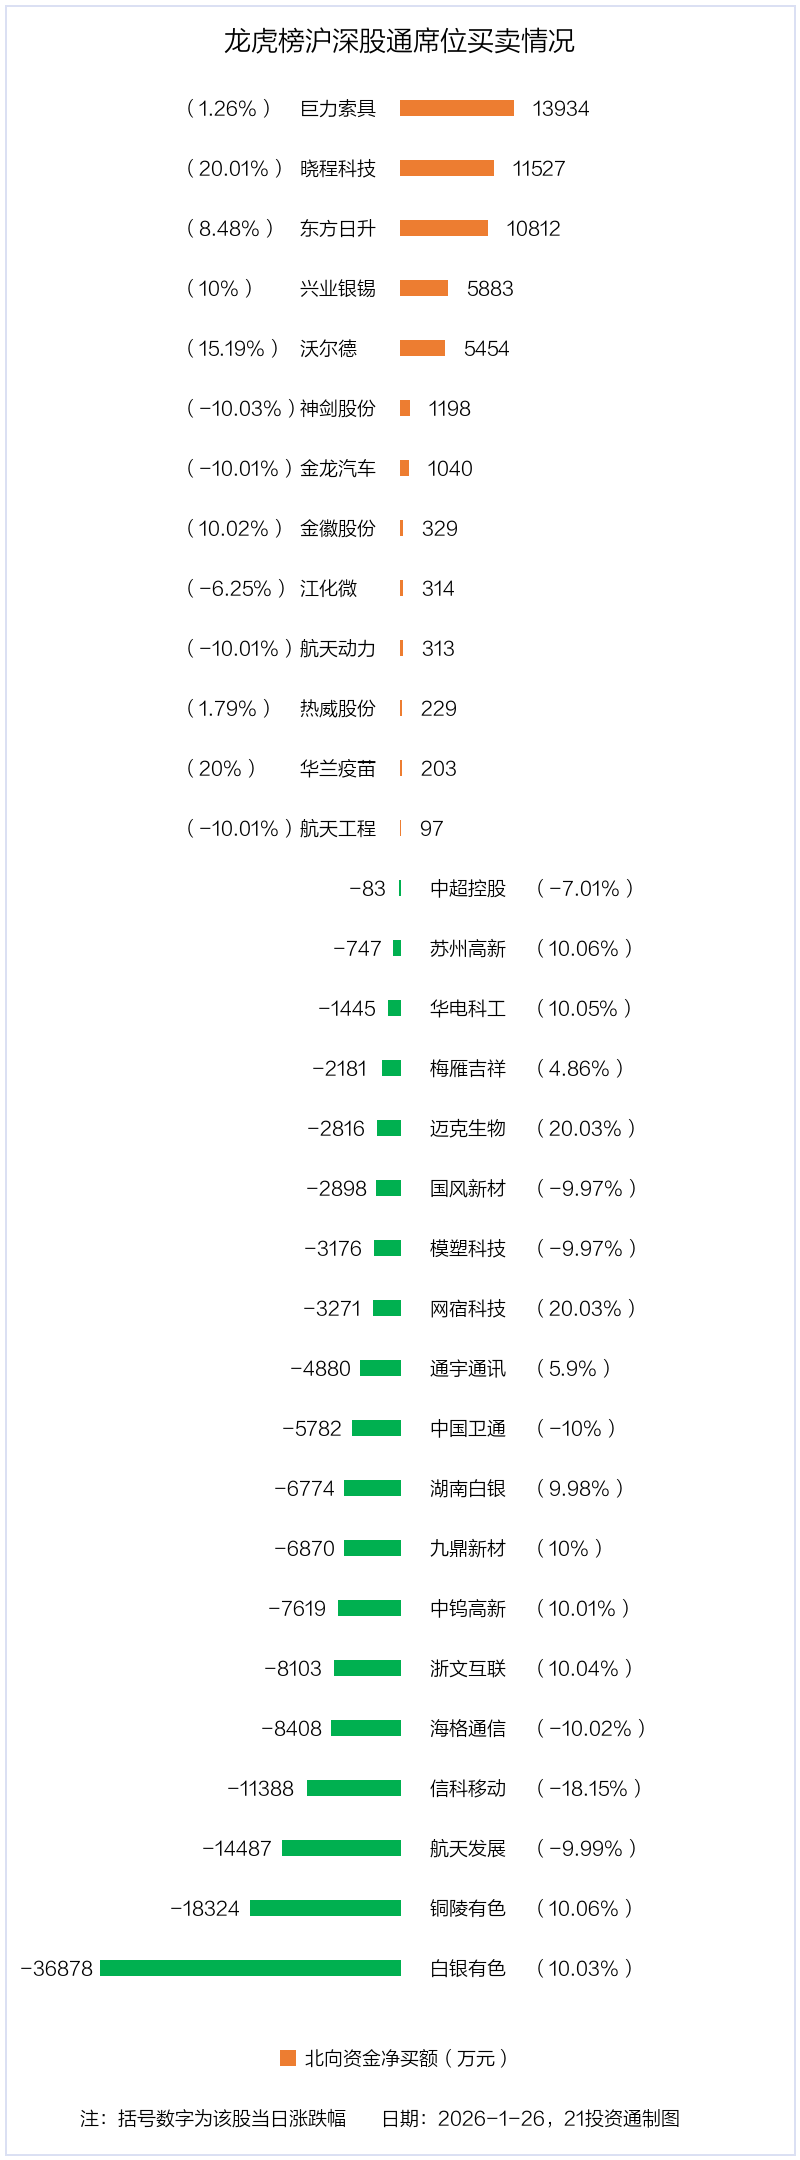Click the 龙虎榜沪深股通席位买卖情况 chart title
Viewport: 800px width, 2160px height.
399,41
